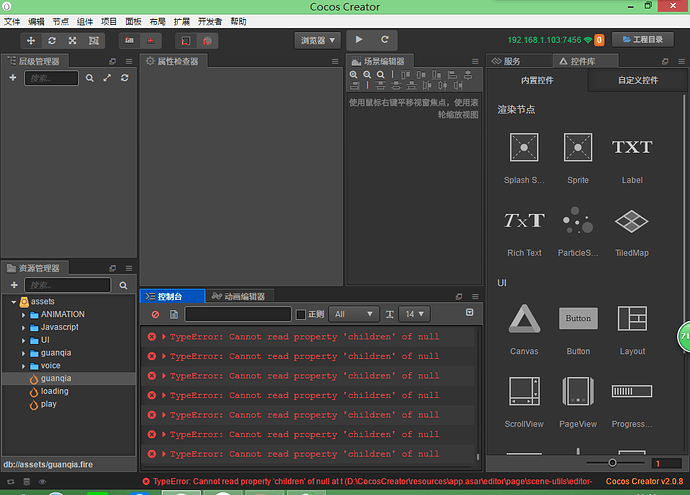
Task: Open the 文件 menu
Action: click(12, 22)
